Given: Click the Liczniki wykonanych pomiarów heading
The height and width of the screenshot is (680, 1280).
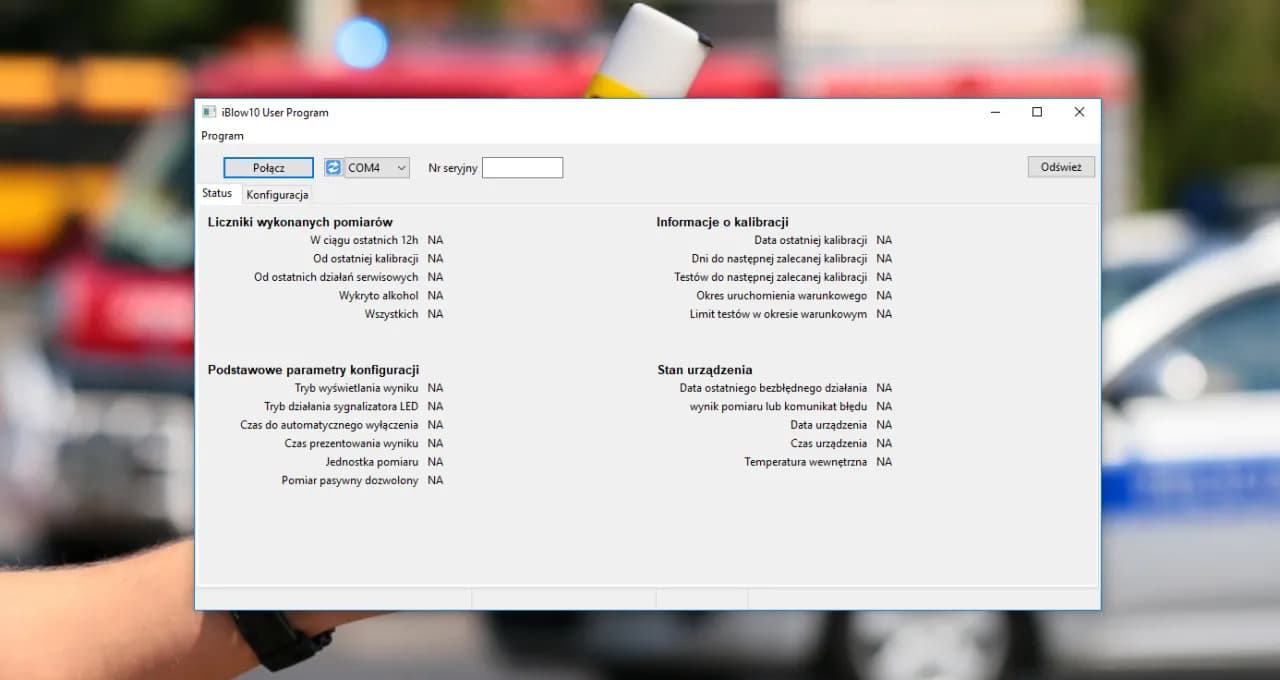Looking at the screenshot, I should click(300, 222).
